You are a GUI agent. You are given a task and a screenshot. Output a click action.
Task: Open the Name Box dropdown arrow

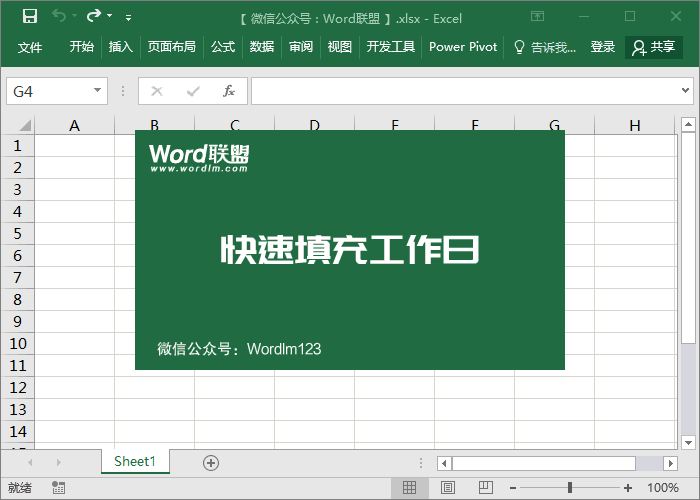[97, 90]
